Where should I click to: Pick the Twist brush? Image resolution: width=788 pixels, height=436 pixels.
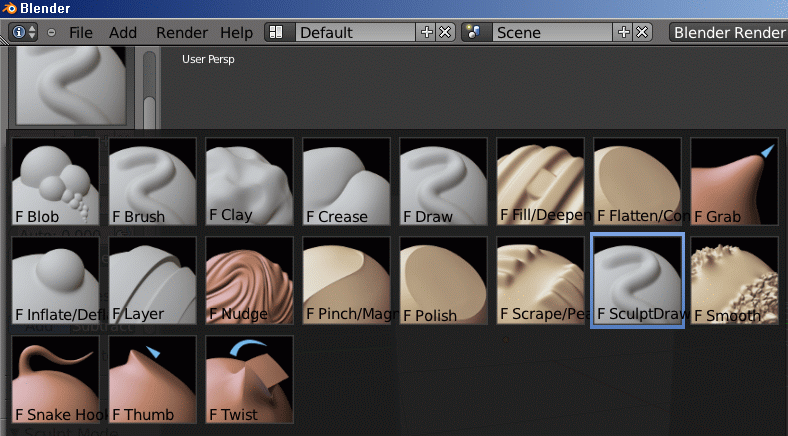click(x=249, y=380)
